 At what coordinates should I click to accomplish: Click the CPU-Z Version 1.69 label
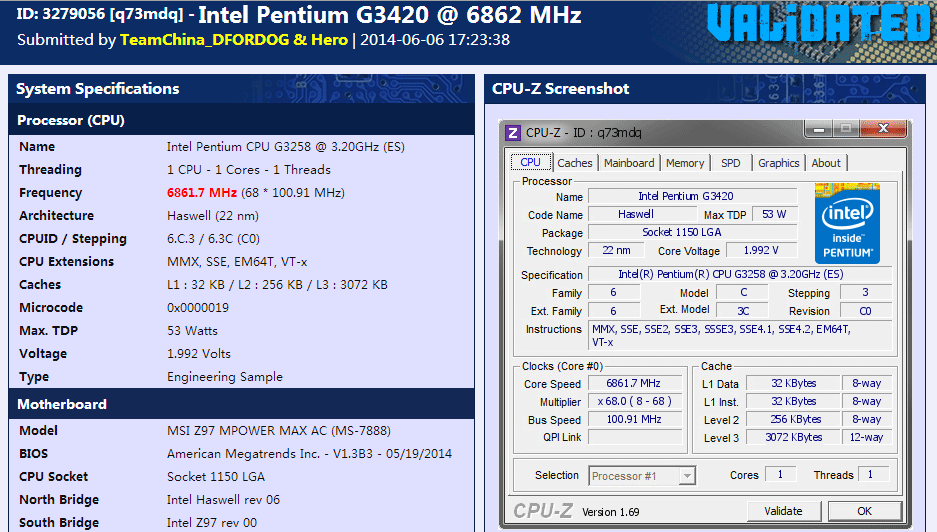coord(611,512)
